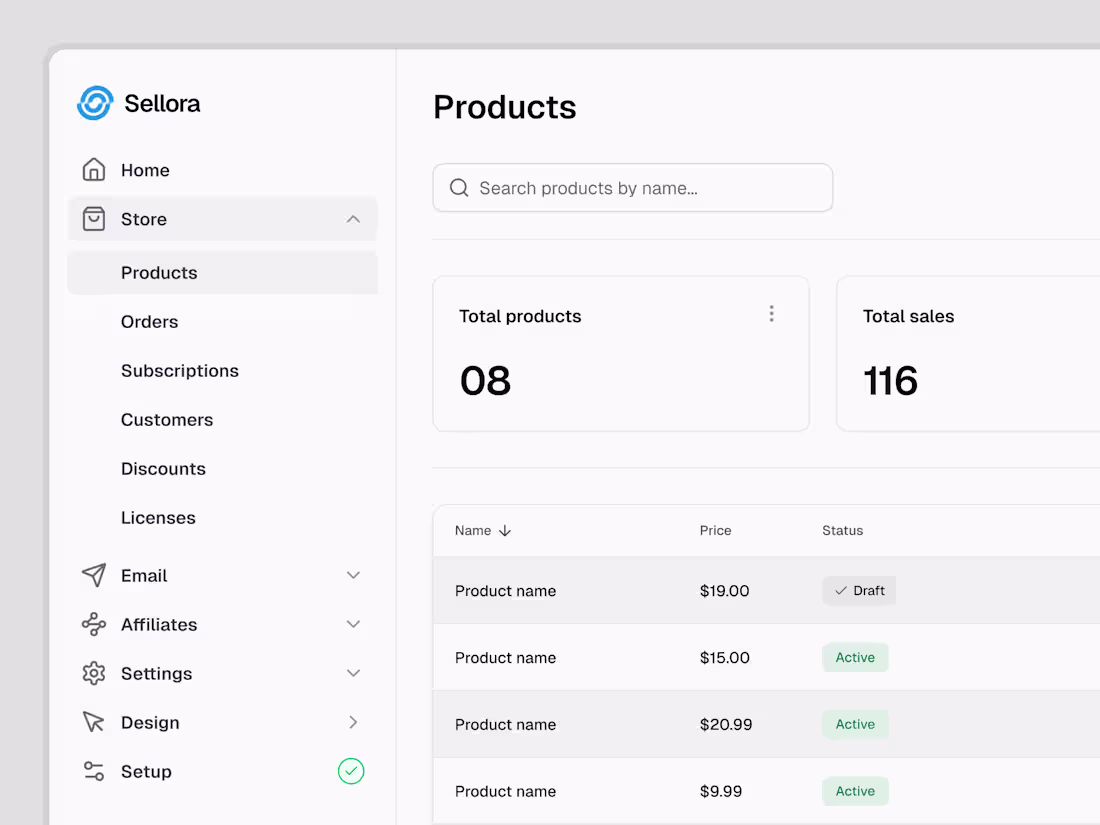Collapse the Store section chevron

pyautogui.click(x=353, y=219)
